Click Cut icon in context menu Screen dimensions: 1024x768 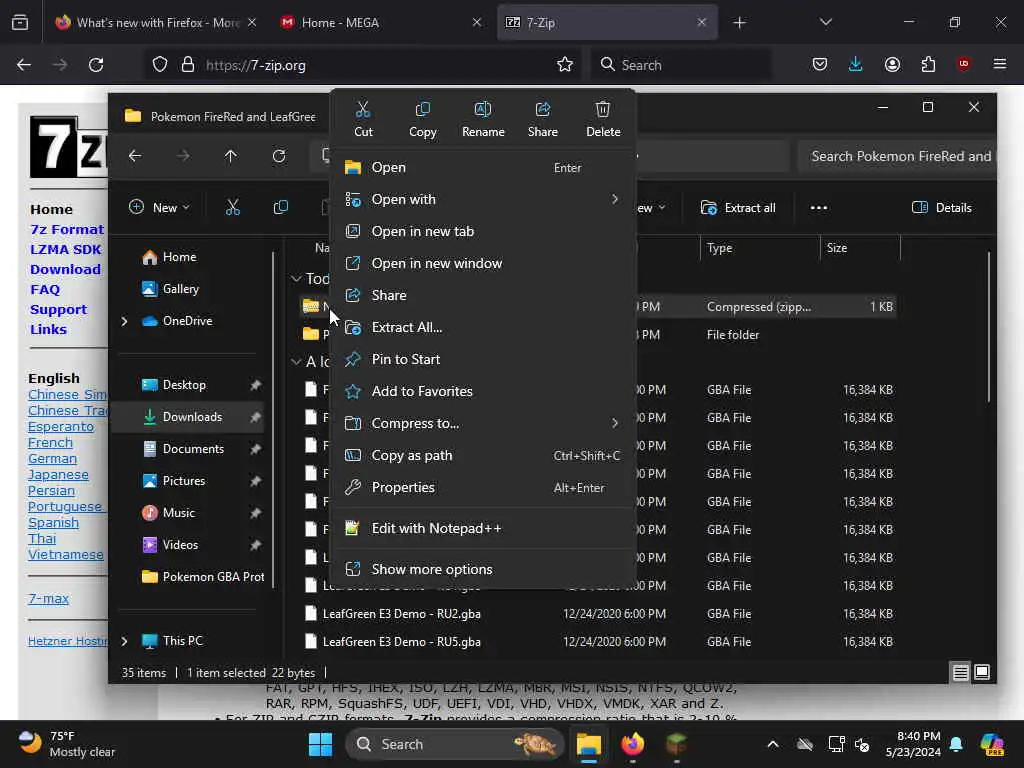tap(363, 119)
